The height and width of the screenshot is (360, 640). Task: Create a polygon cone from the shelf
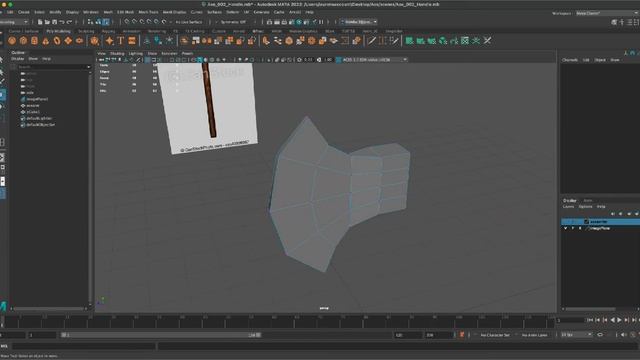point(45,40)
